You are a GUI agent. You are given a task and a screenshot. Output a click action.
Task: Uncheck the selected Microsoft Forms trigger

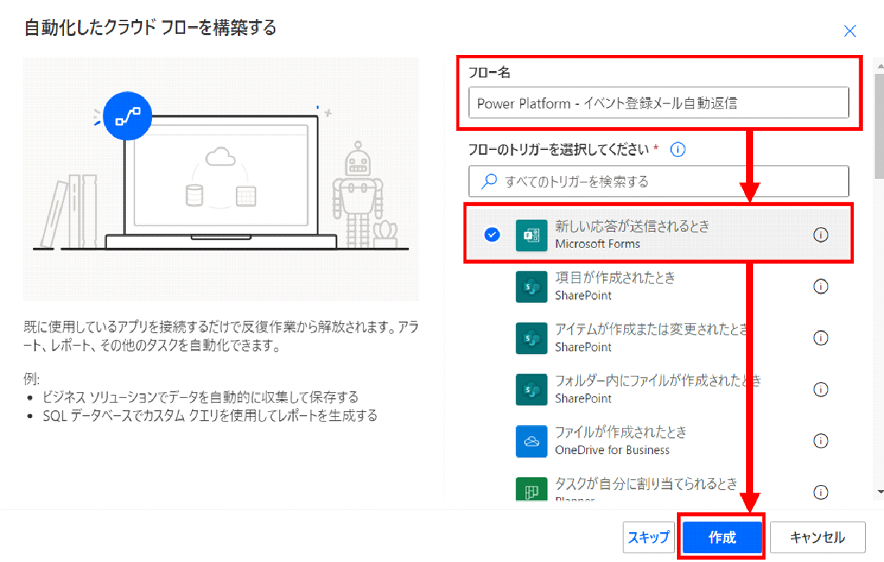pos(492,234)
